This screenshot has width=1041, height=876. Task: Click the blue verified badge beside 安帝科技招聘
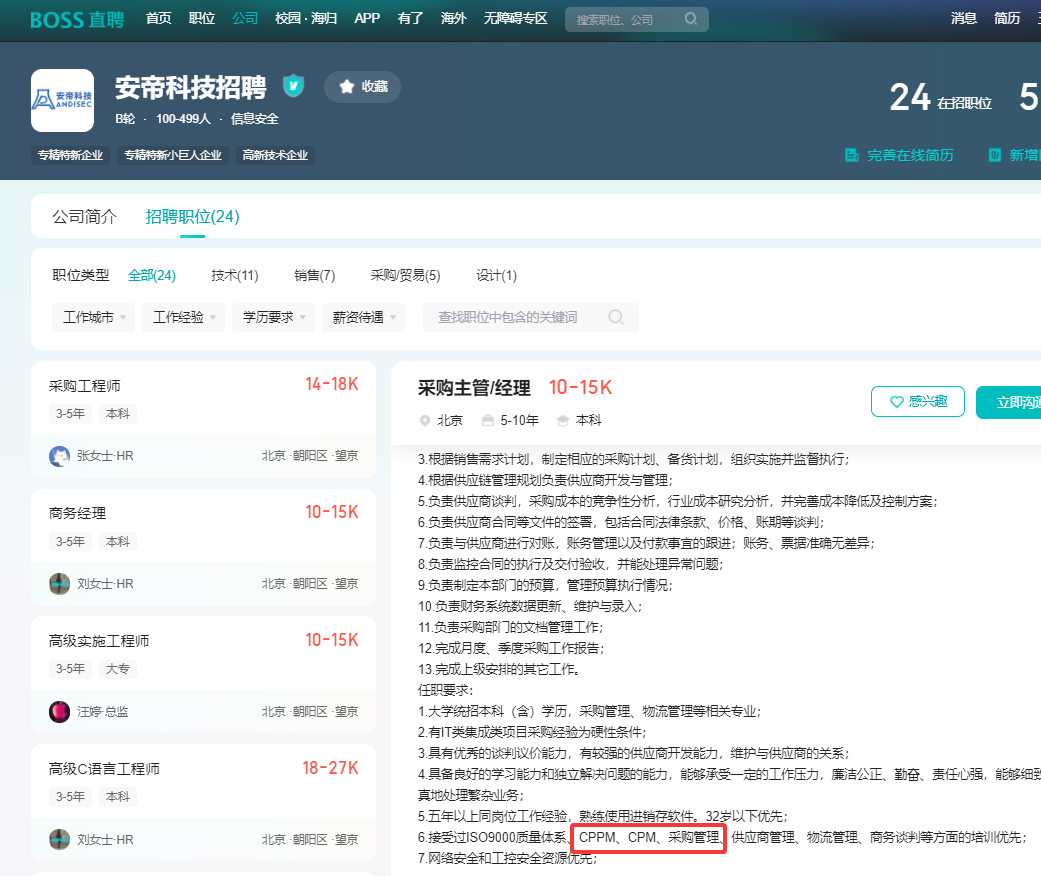pyautogui.click(x=293, y=86)
